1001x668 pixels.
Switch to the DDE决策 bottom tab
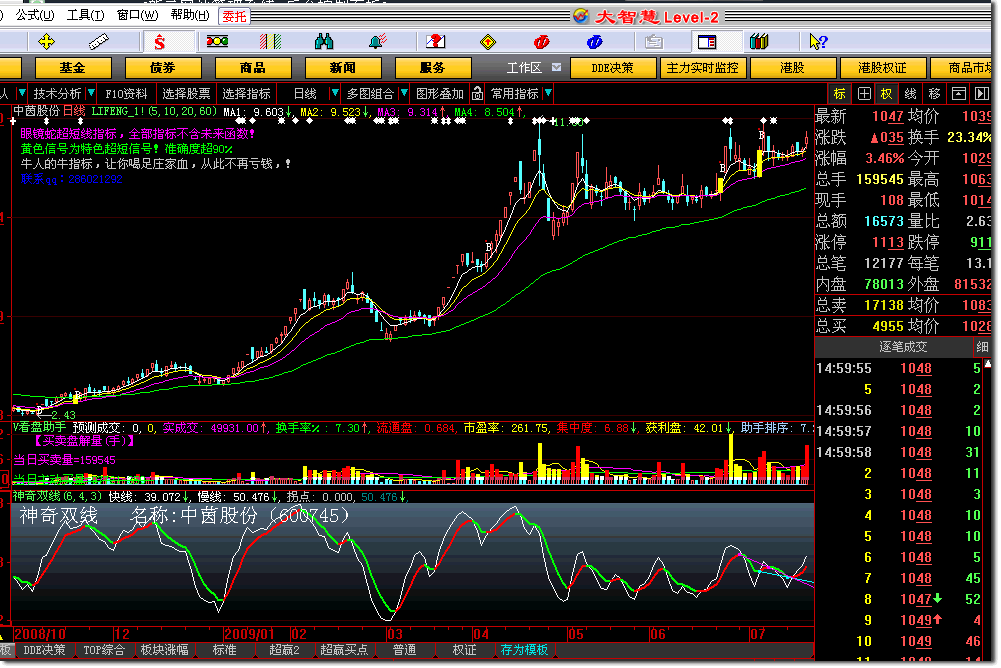(x=44, y=650)
